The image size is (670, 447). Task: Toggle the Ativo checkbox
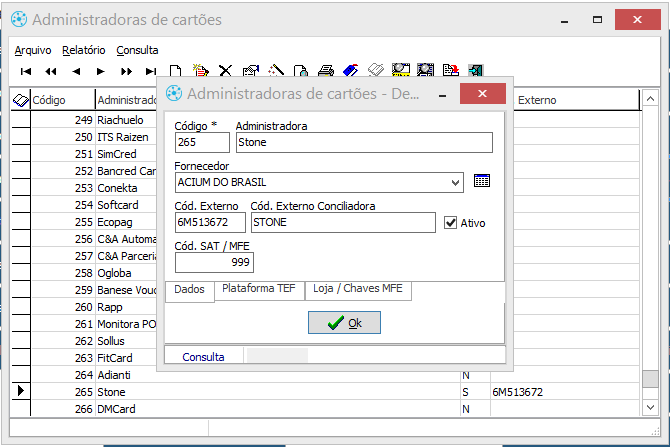450,223
